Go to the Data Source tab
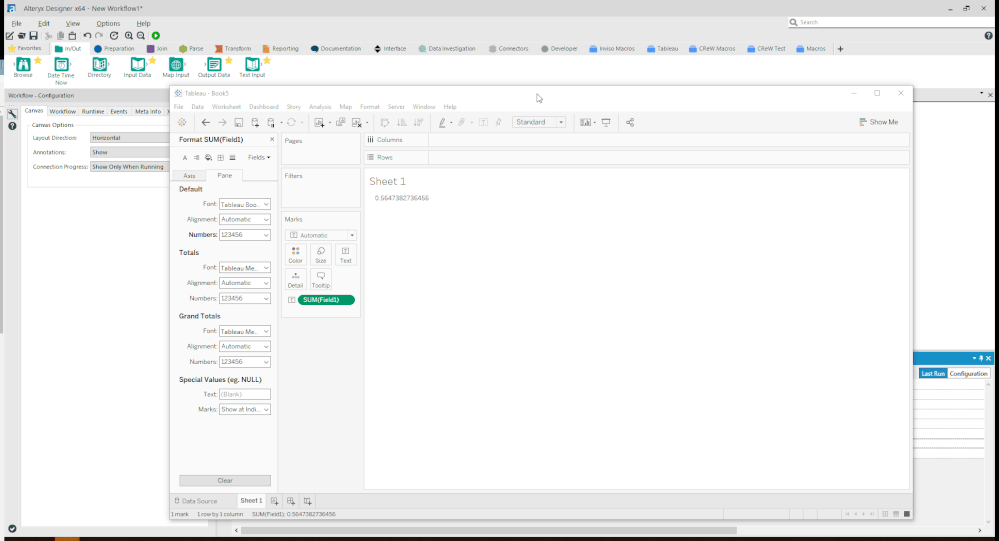This screenshot has height=541, width=999. click(x=196, y=501)
